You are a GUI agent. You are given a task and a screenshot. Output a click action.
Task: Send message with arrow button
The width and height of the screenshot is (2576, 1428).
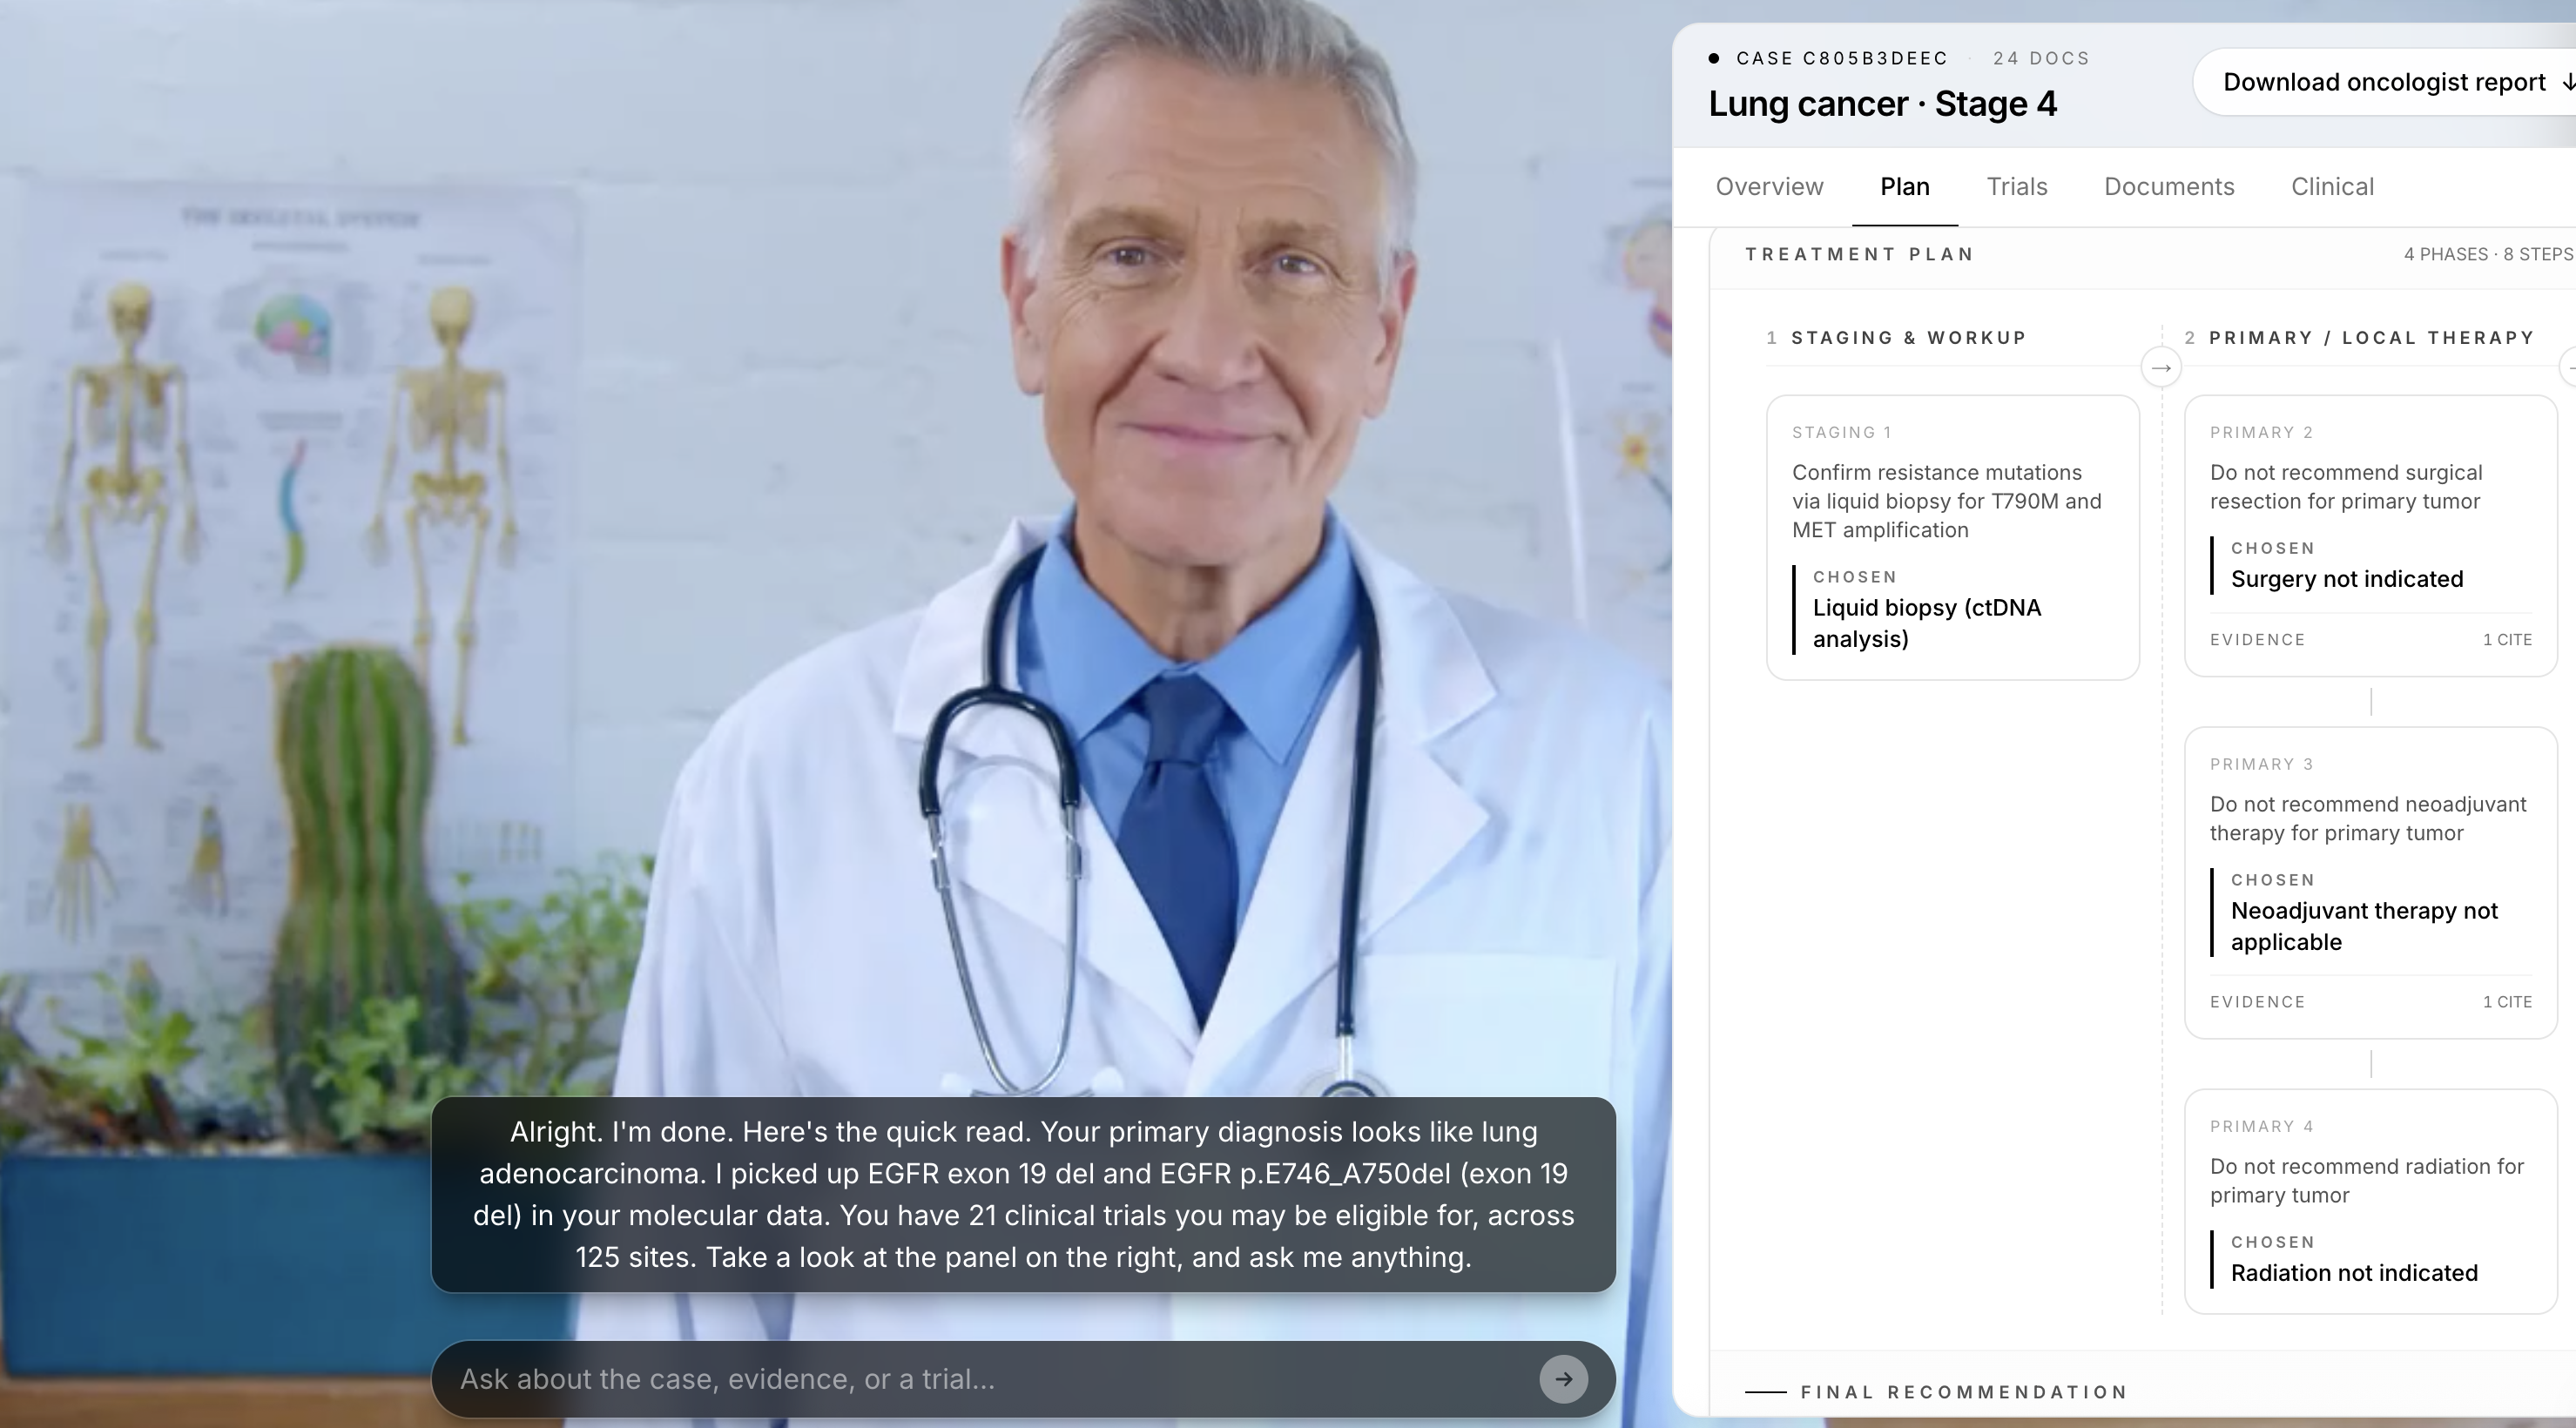1563,1379
